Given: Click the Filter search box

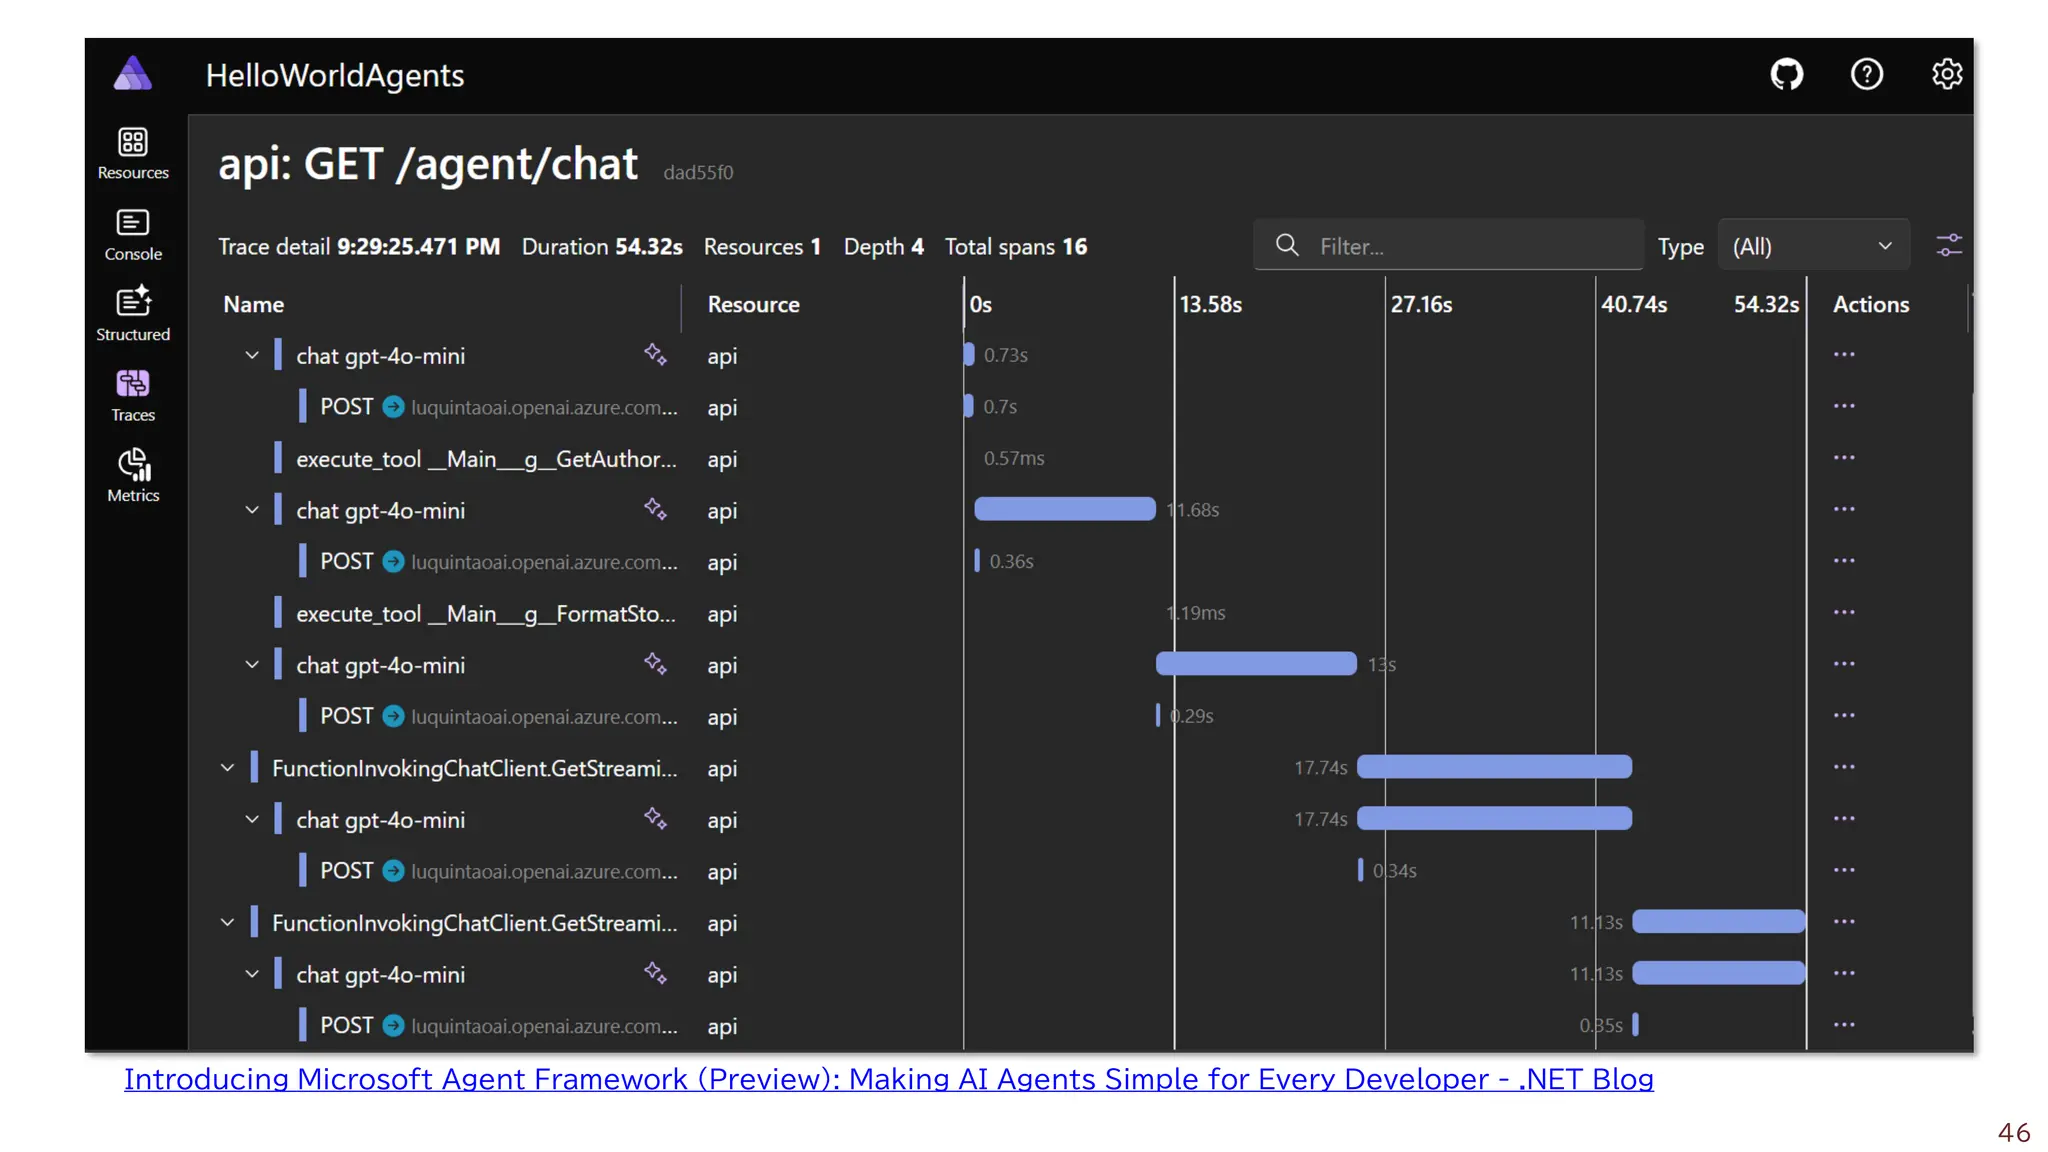Looking at the screenshot, I should pyautogui.click(x=1448, y=245).
